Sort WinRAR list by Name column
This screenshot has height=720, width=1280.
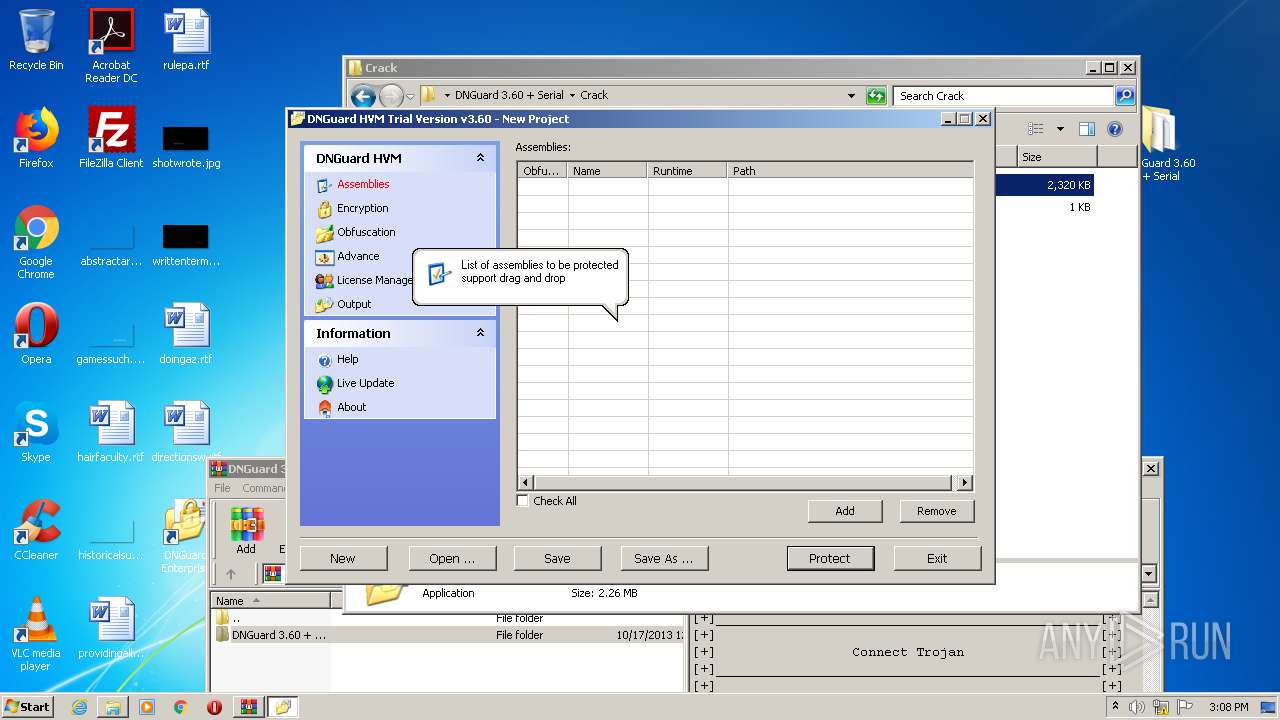(x=271, y=600)
